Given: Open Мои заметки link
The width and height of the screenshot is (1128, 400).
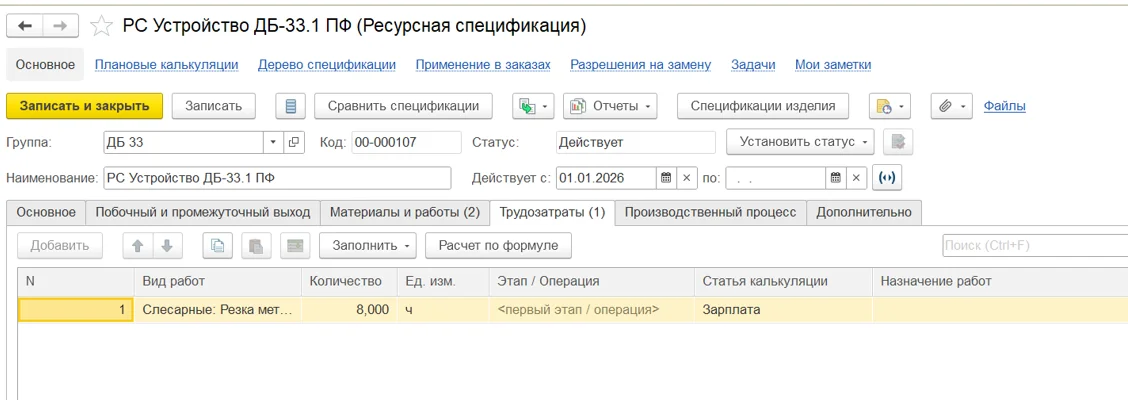Looking at the screenshot, I should coord(833,65).
